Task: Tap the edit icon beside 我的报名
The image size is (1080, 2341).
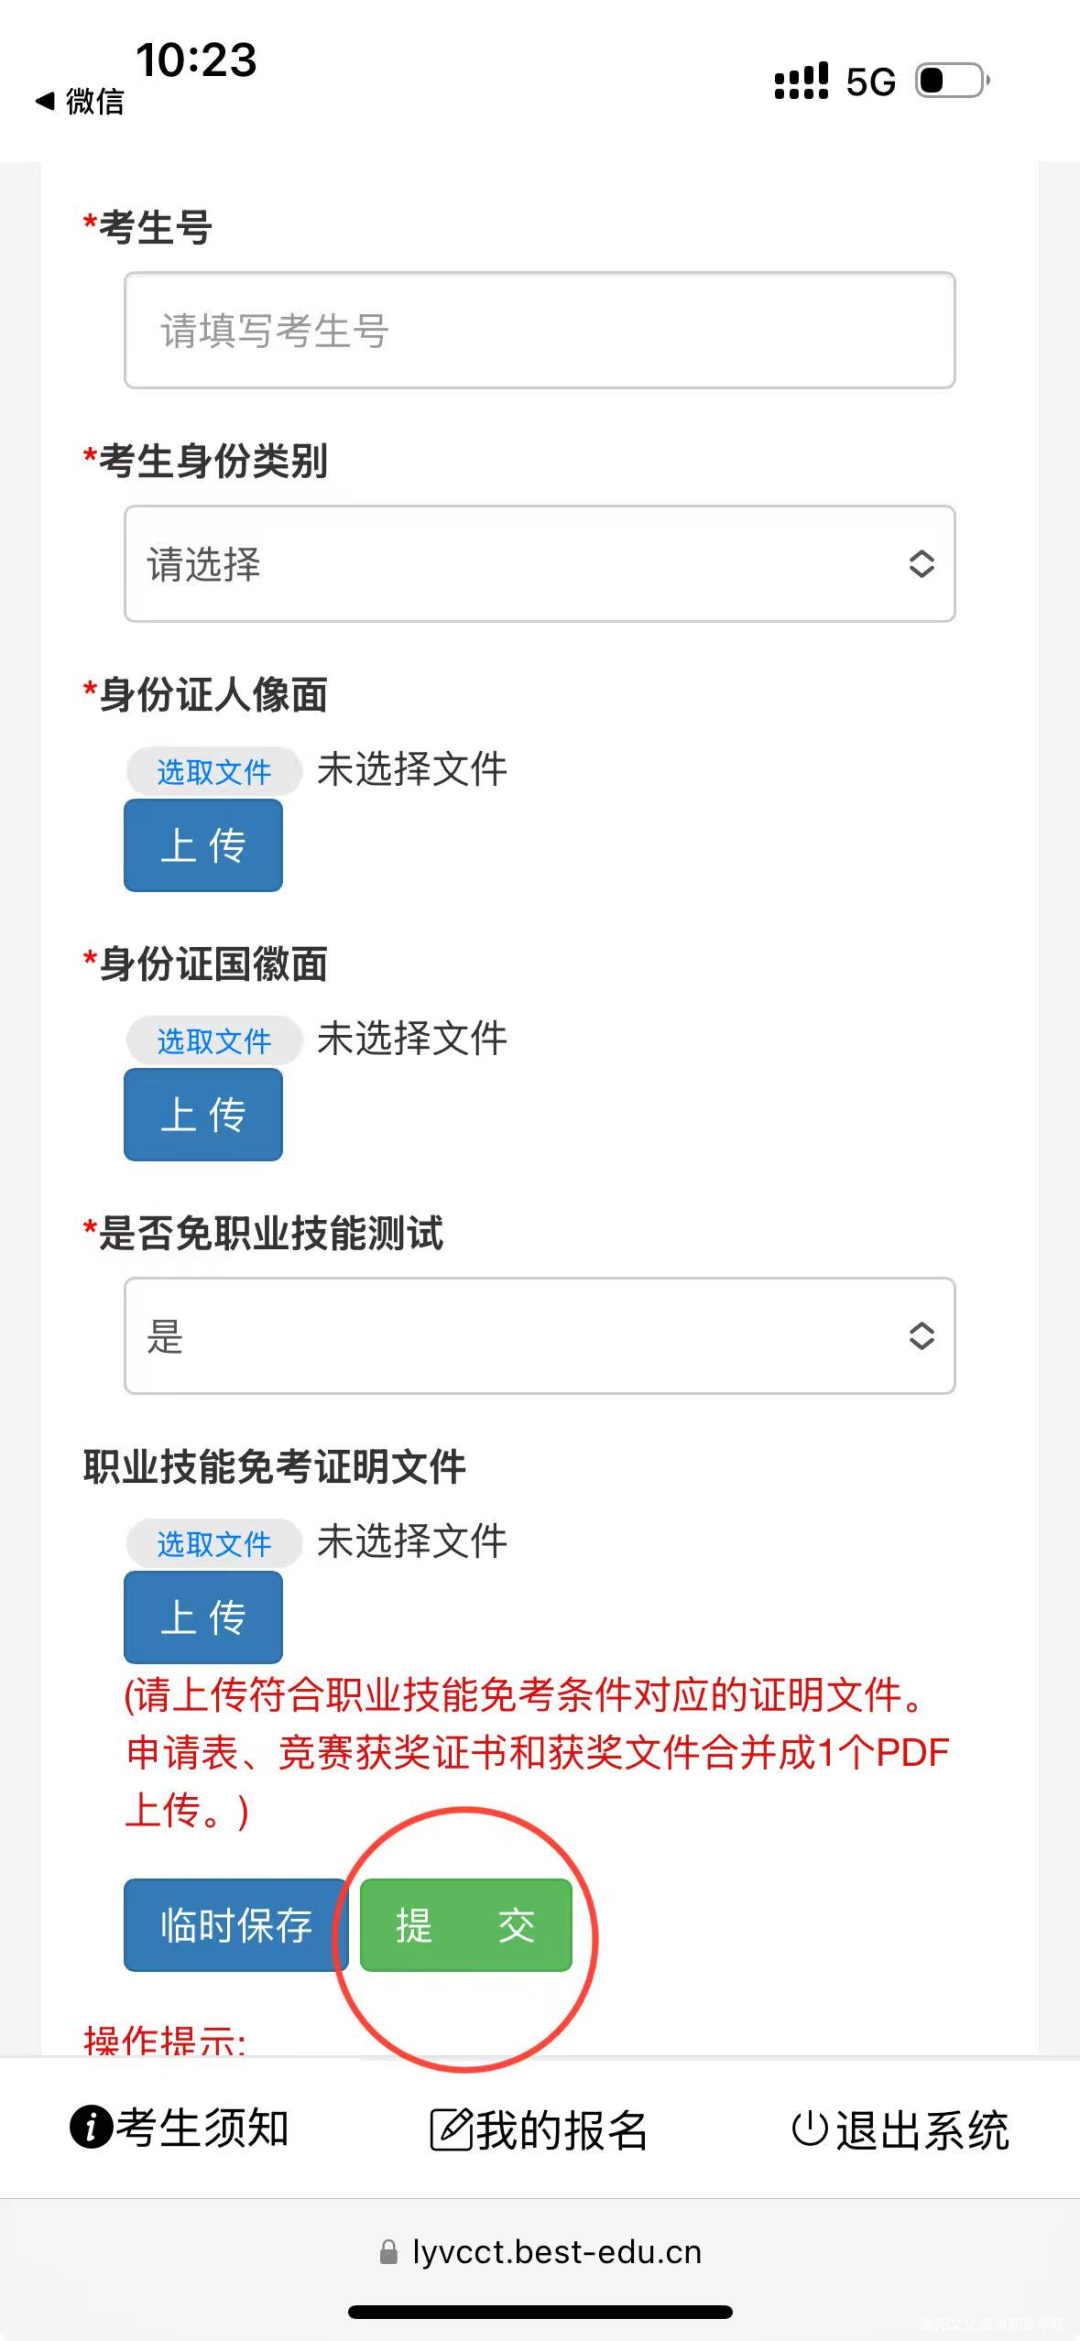Action: [x=450, y=2129]
